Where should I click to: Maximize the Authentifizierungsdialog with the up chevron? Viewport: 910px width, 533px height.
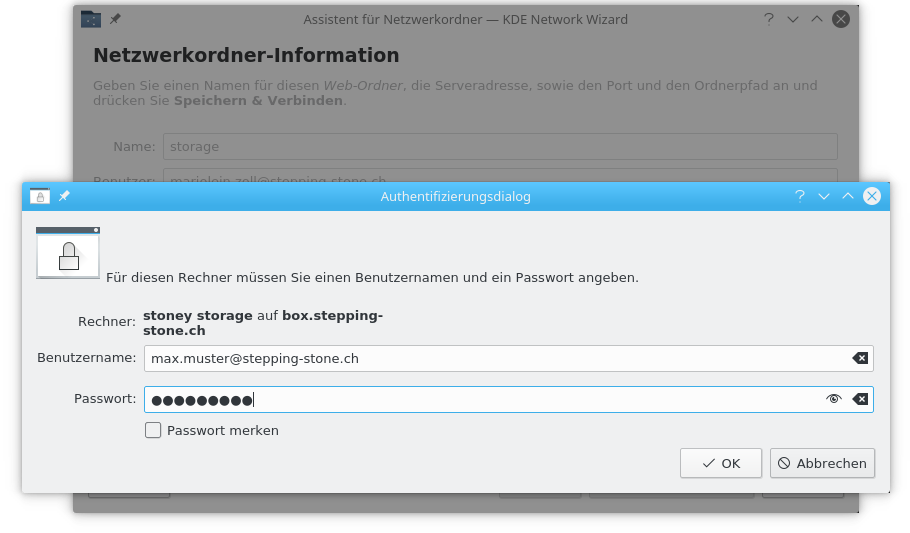(x=848, y=196)
